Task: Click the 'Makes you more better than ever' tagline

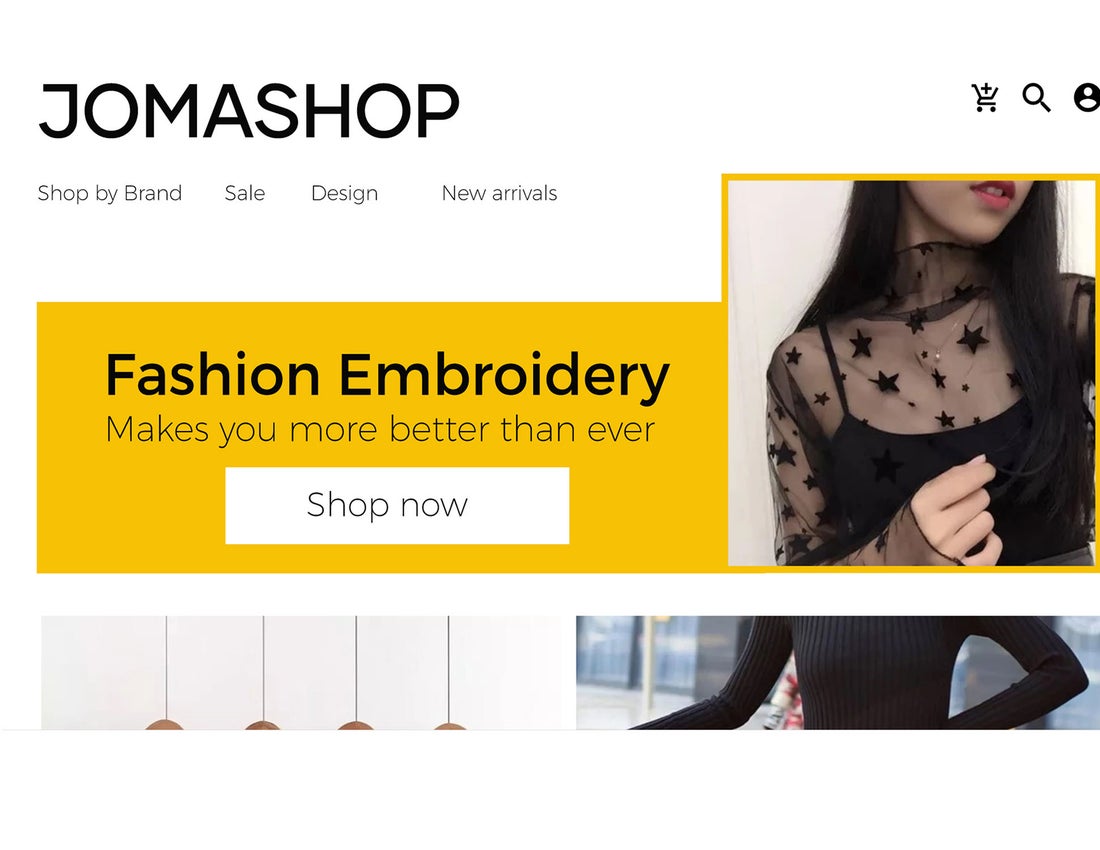Action: click(380, 429)
